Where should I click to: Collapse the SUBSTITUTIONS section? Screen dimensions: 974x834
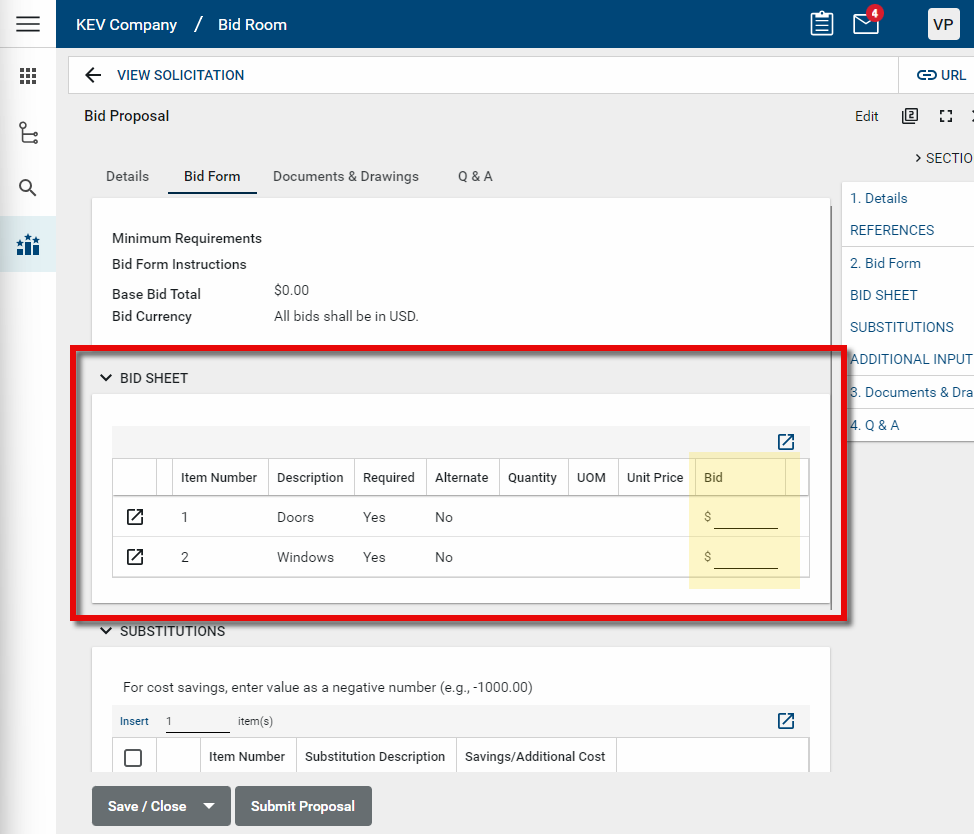coord(105,631)
